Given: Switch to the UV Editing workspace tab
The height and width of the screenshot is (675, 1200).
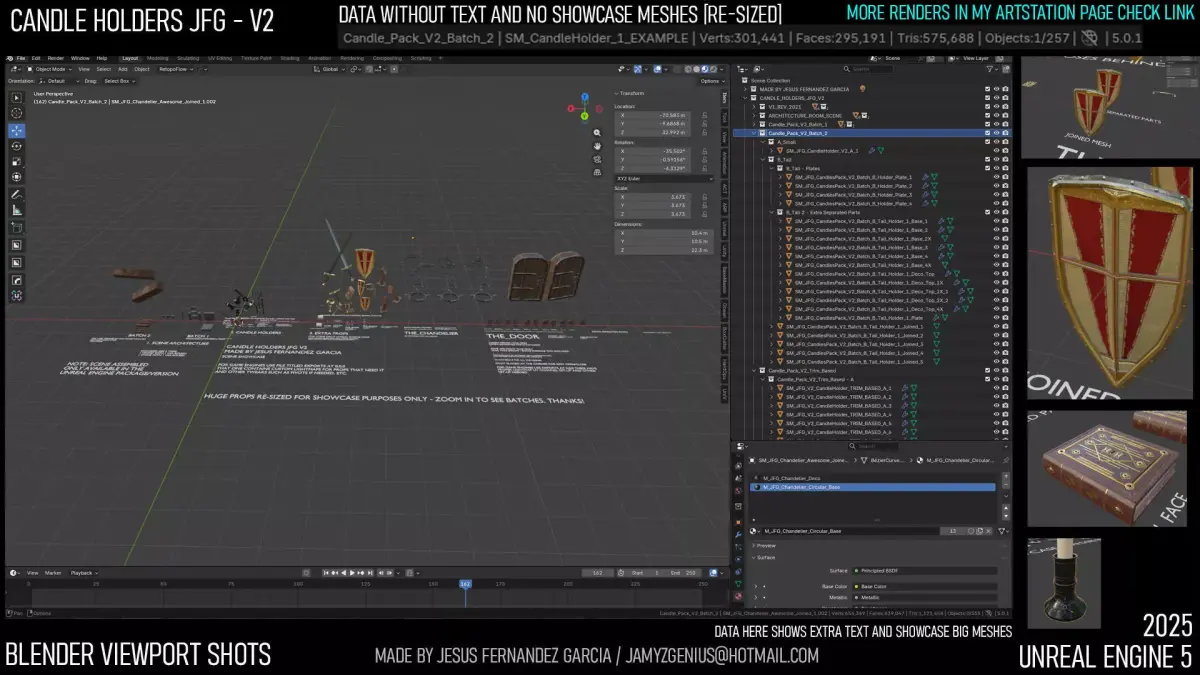Looking at the screenshot, I should [x=220, y=58].
